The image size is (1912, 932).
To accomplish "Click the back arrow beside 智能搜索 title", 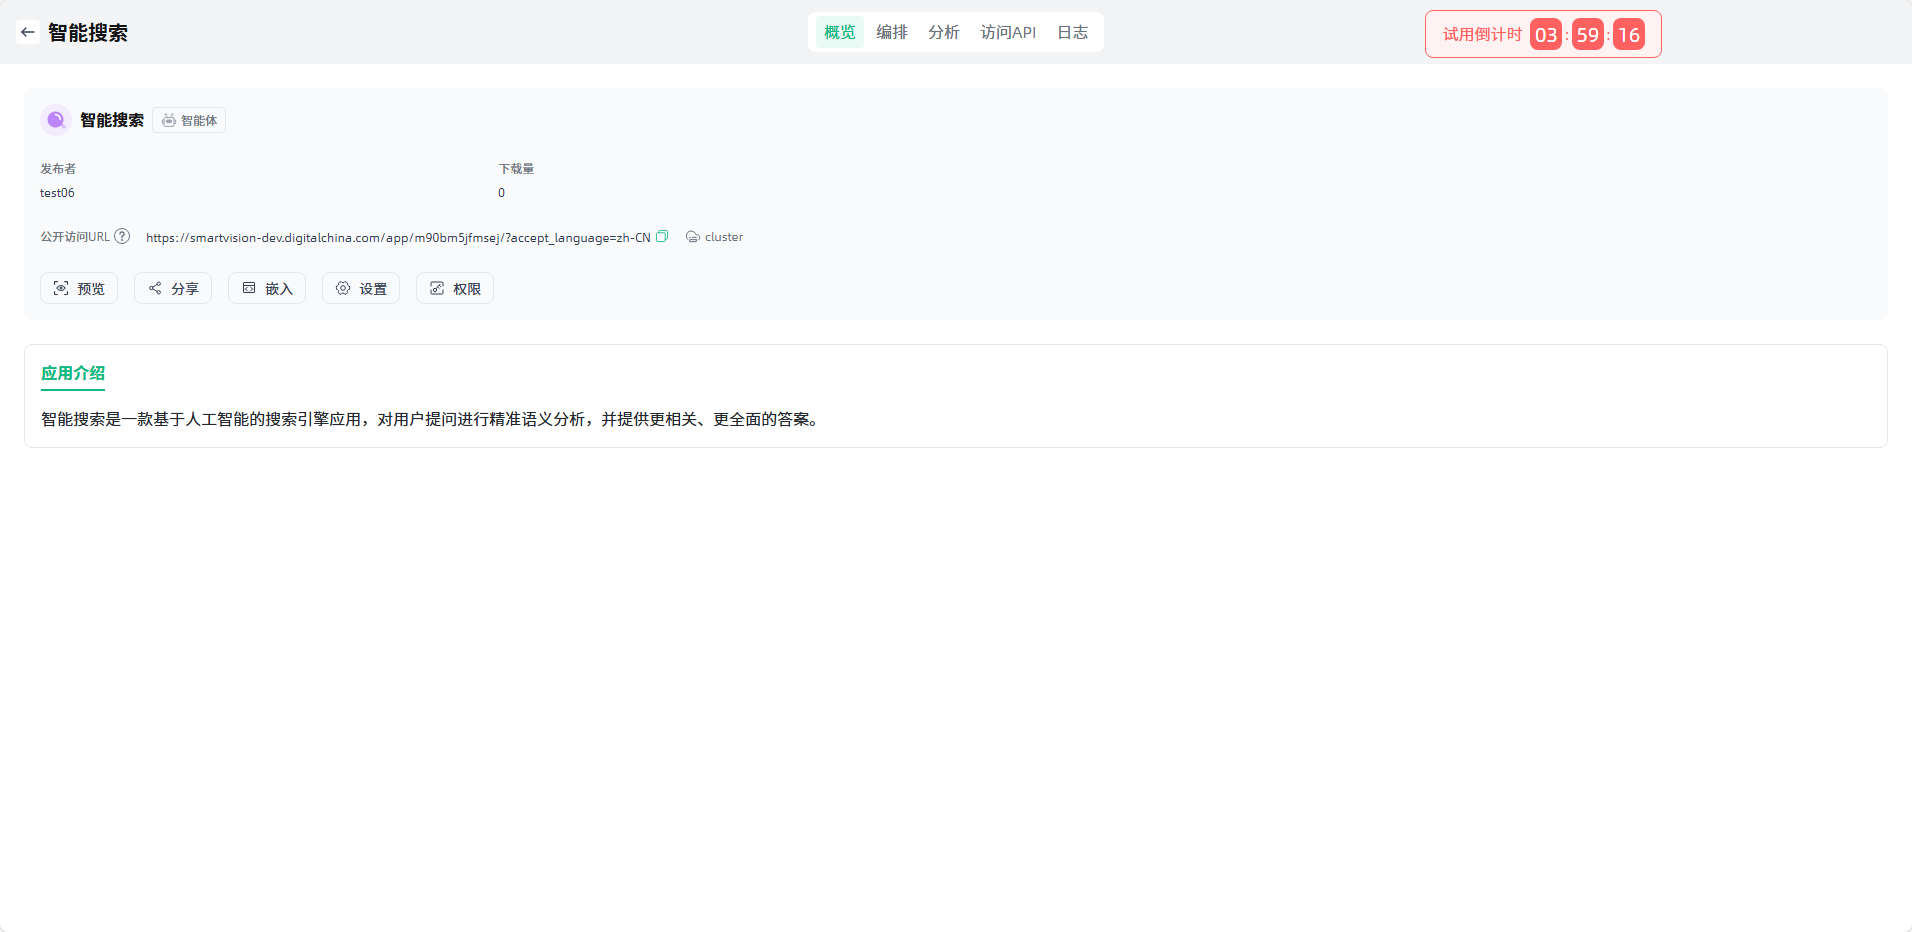I will point(28,32).
